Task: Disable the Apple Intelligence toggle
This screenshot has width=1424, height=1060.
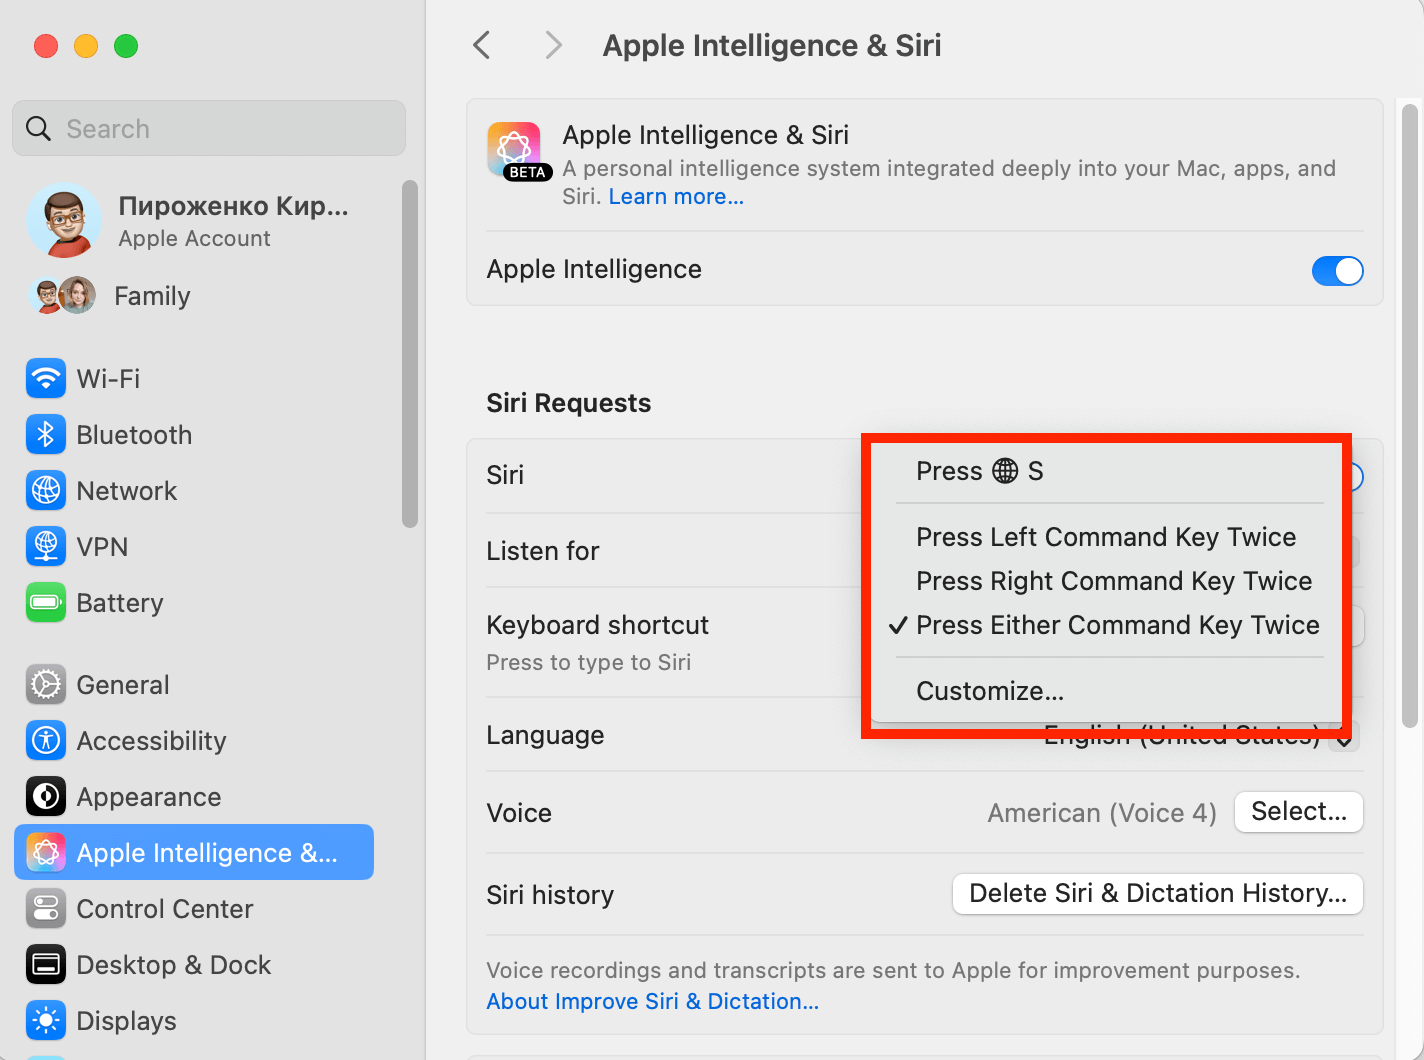Action: coord(1337,270)
